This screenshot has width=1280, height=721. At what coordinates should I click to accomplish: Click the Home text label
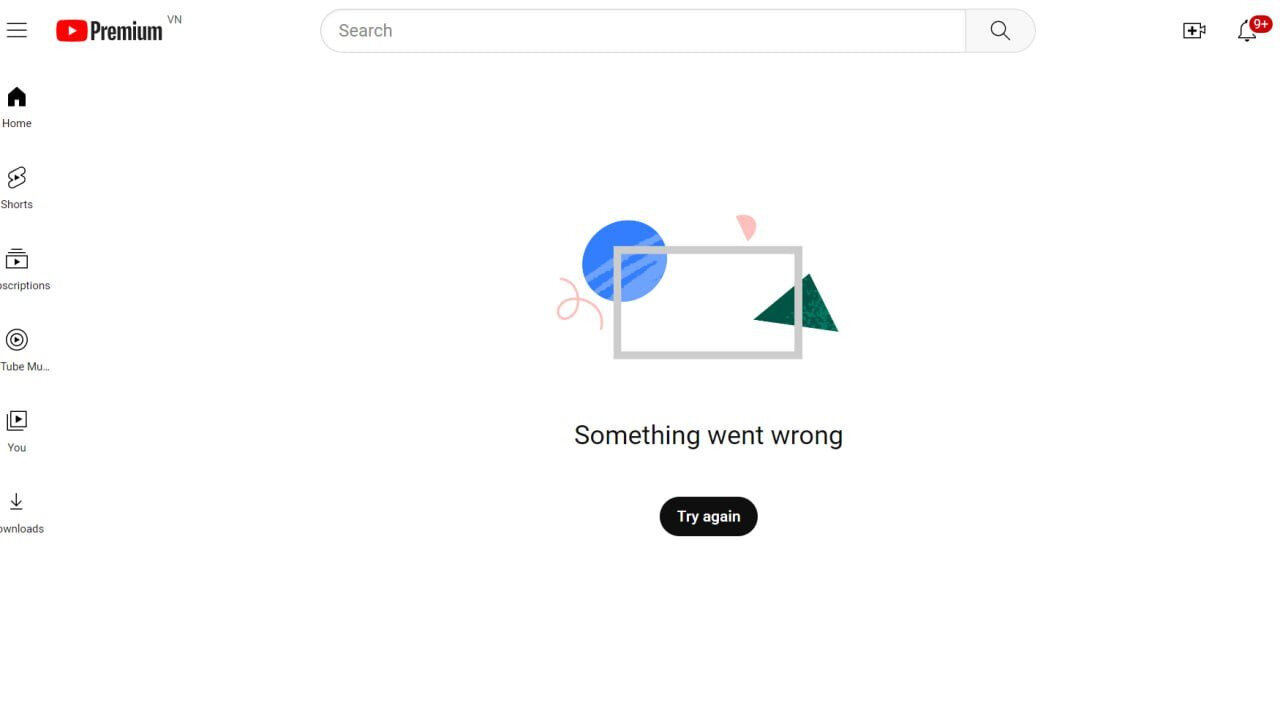point(17,124)
